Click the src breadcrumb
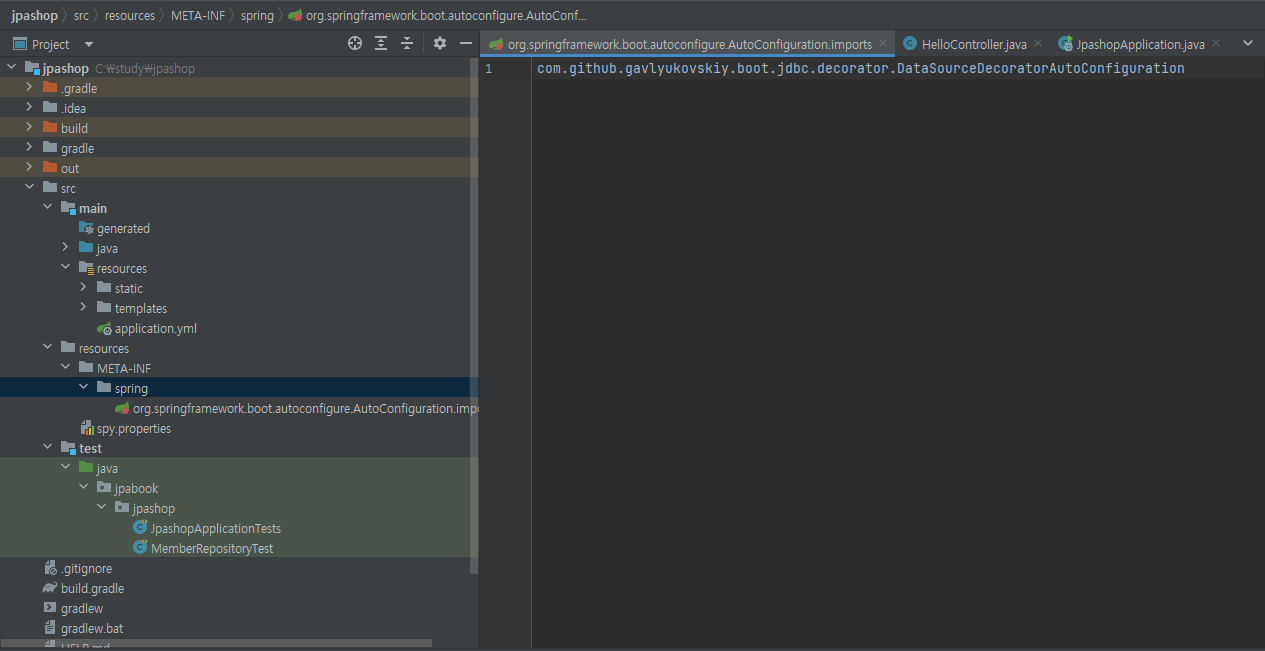1265x651 pixels. coord(81,16)
